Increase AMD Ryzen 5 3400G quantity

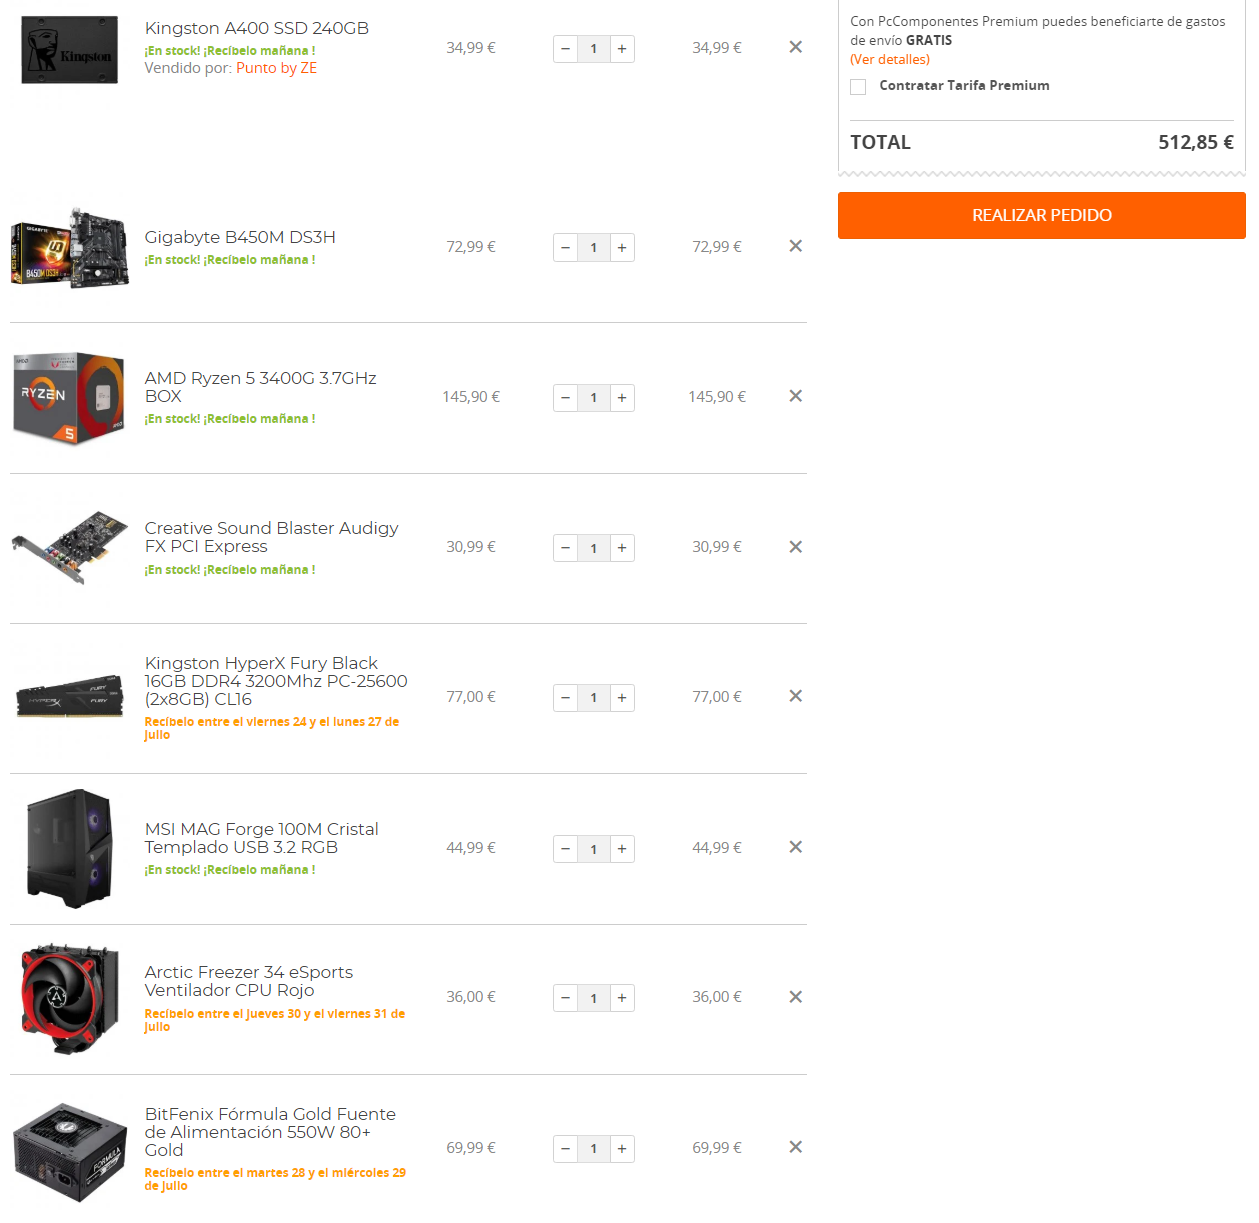[622, 398]
